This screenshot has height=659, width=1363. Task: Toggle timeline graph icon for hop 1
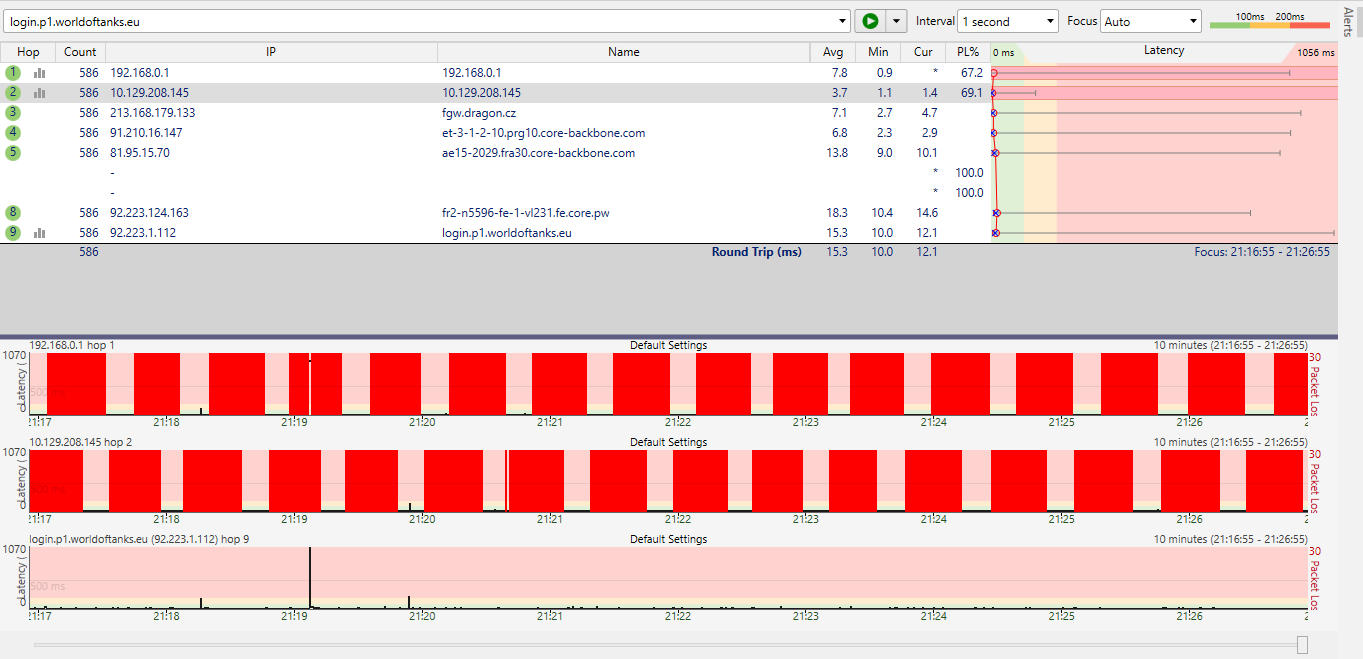(x=40, y=73)
